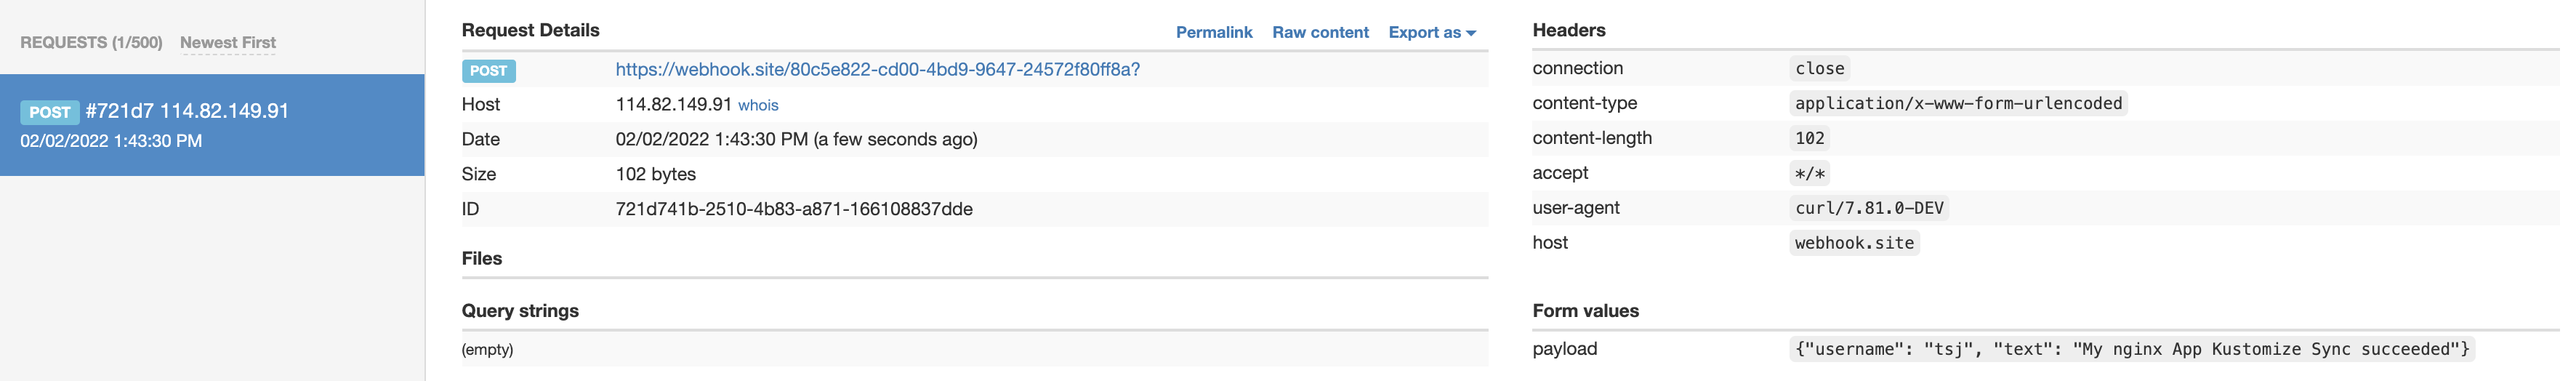This screenshot has height=381, width=2576.
Task: Click the Export as caret arrow
Action: [x=1471, y=33]
